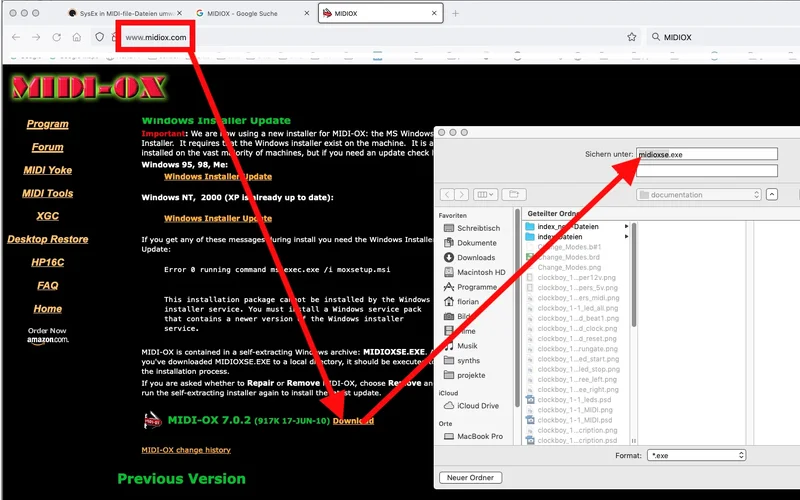Open the HP16C link
800x500 pixels.
[47, 262]
